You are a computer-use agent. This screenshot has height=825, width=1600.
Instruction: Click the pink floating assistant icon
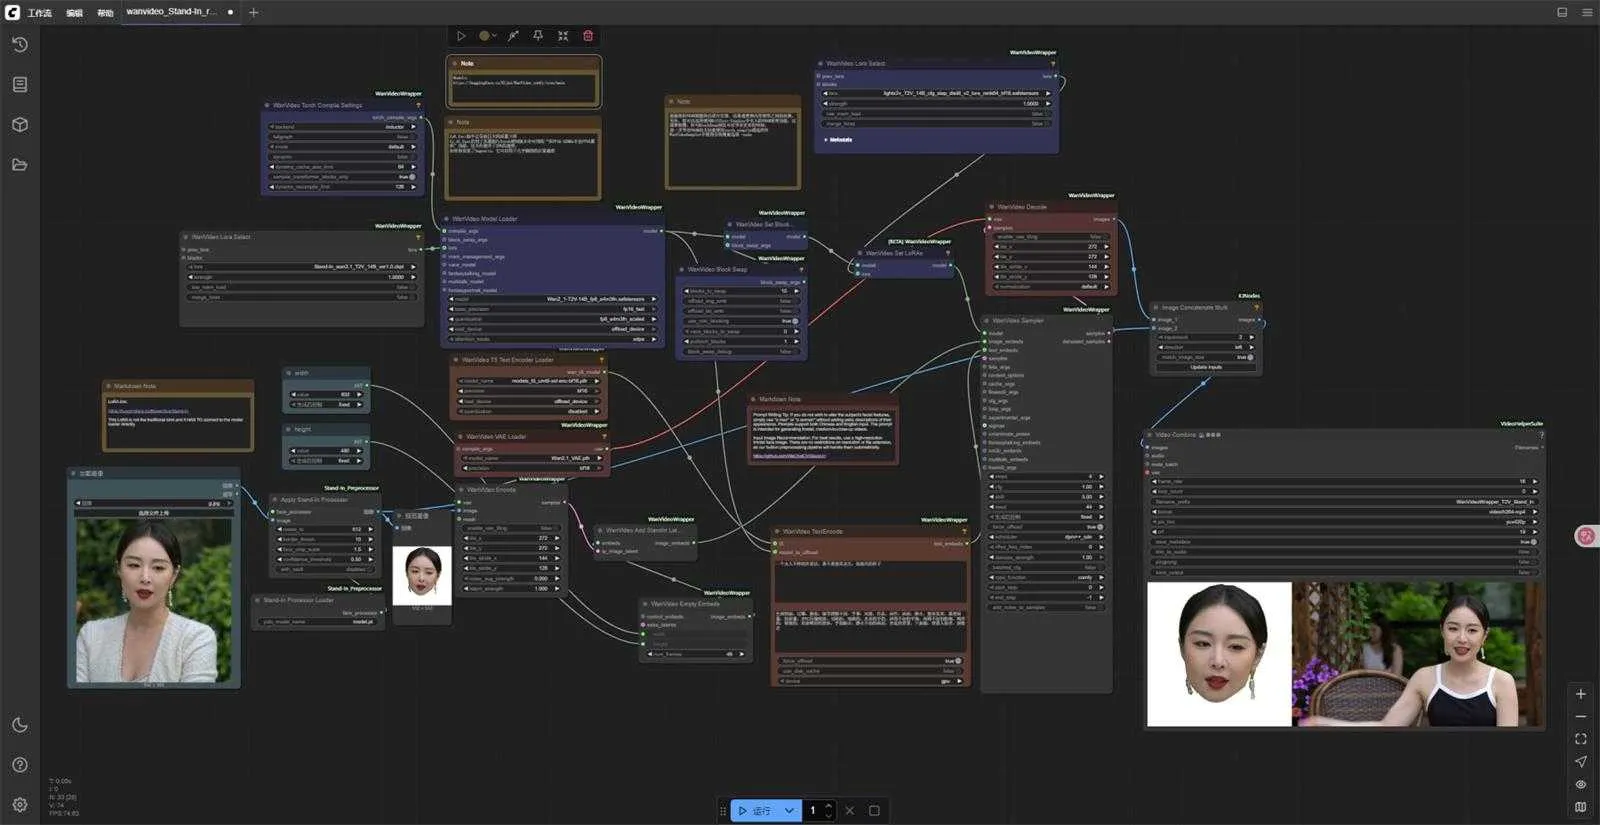[x=1586, y=536]
